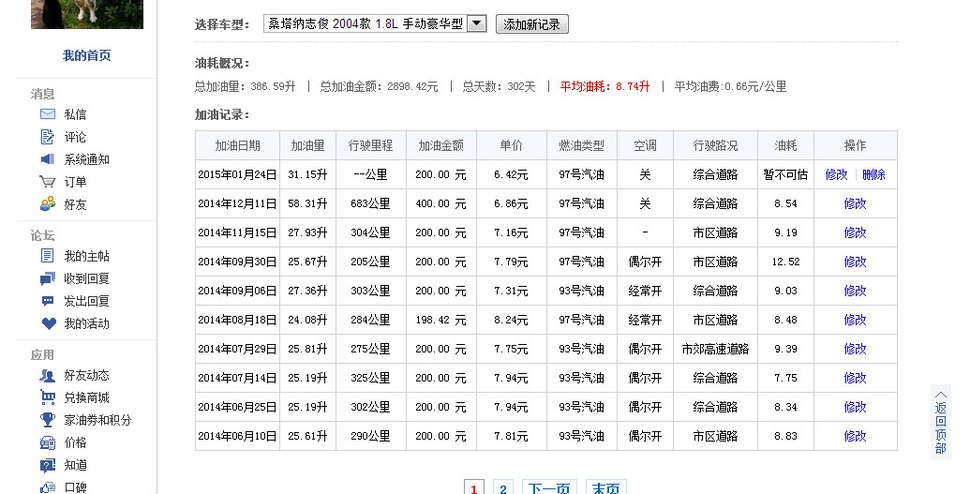
Task: Open the 我的活动 heart icon
Action: click(47, 323)
